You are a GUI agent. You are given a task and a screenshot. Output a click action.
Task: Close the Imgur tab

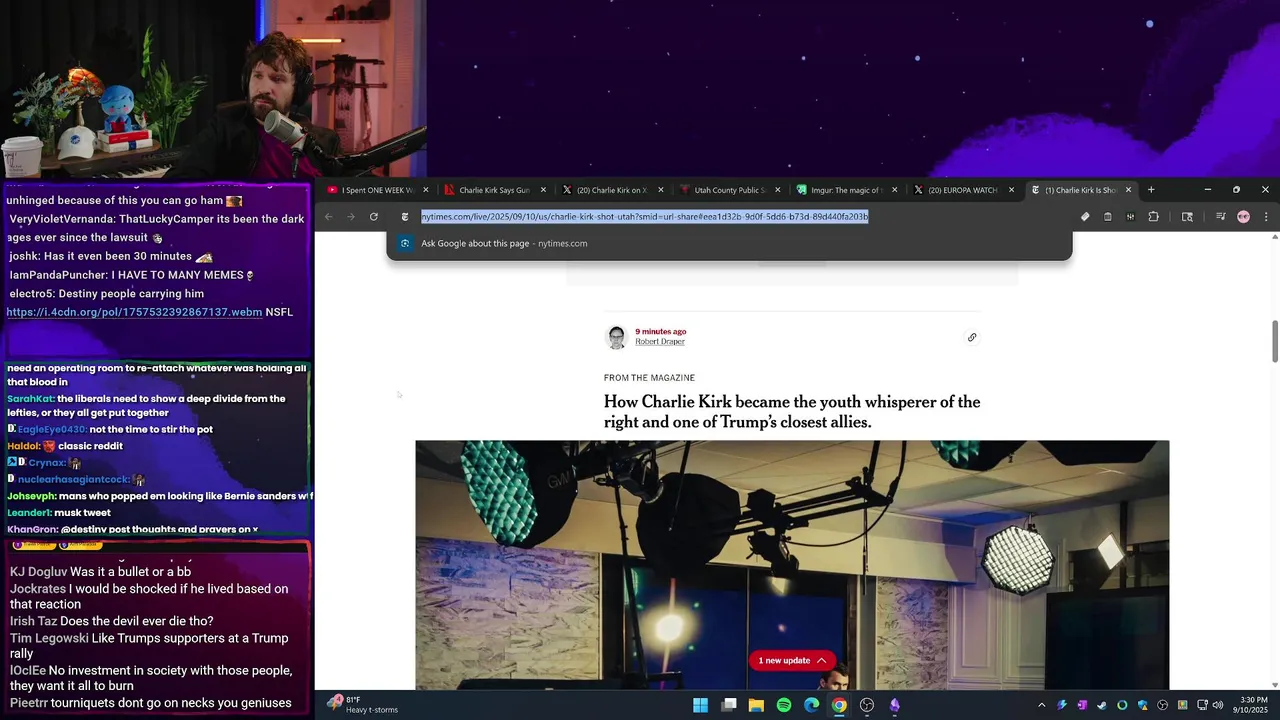click(895, 190)
